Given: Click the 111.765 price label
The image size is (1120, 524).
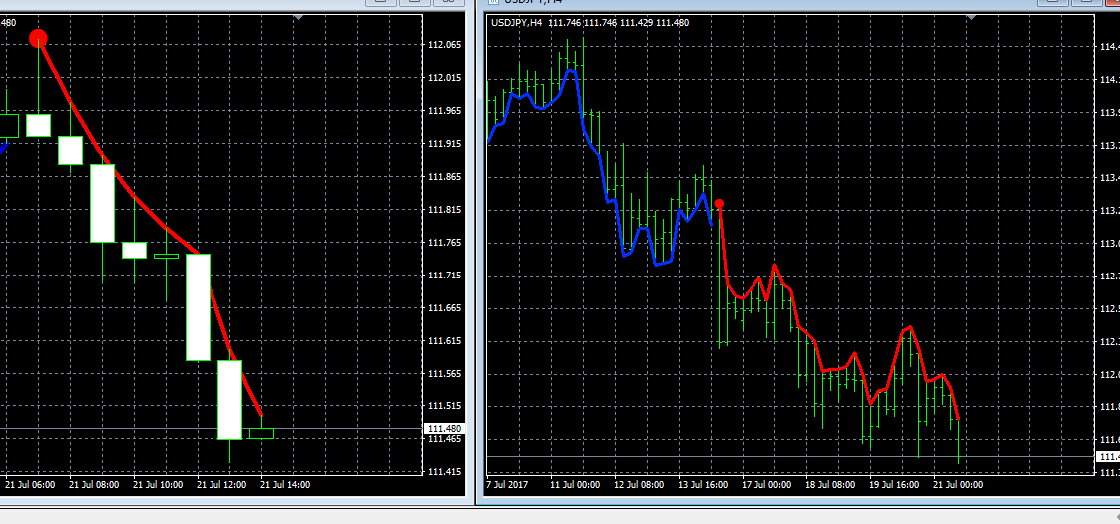Looking at the screenshot, I should click(444, 243).
